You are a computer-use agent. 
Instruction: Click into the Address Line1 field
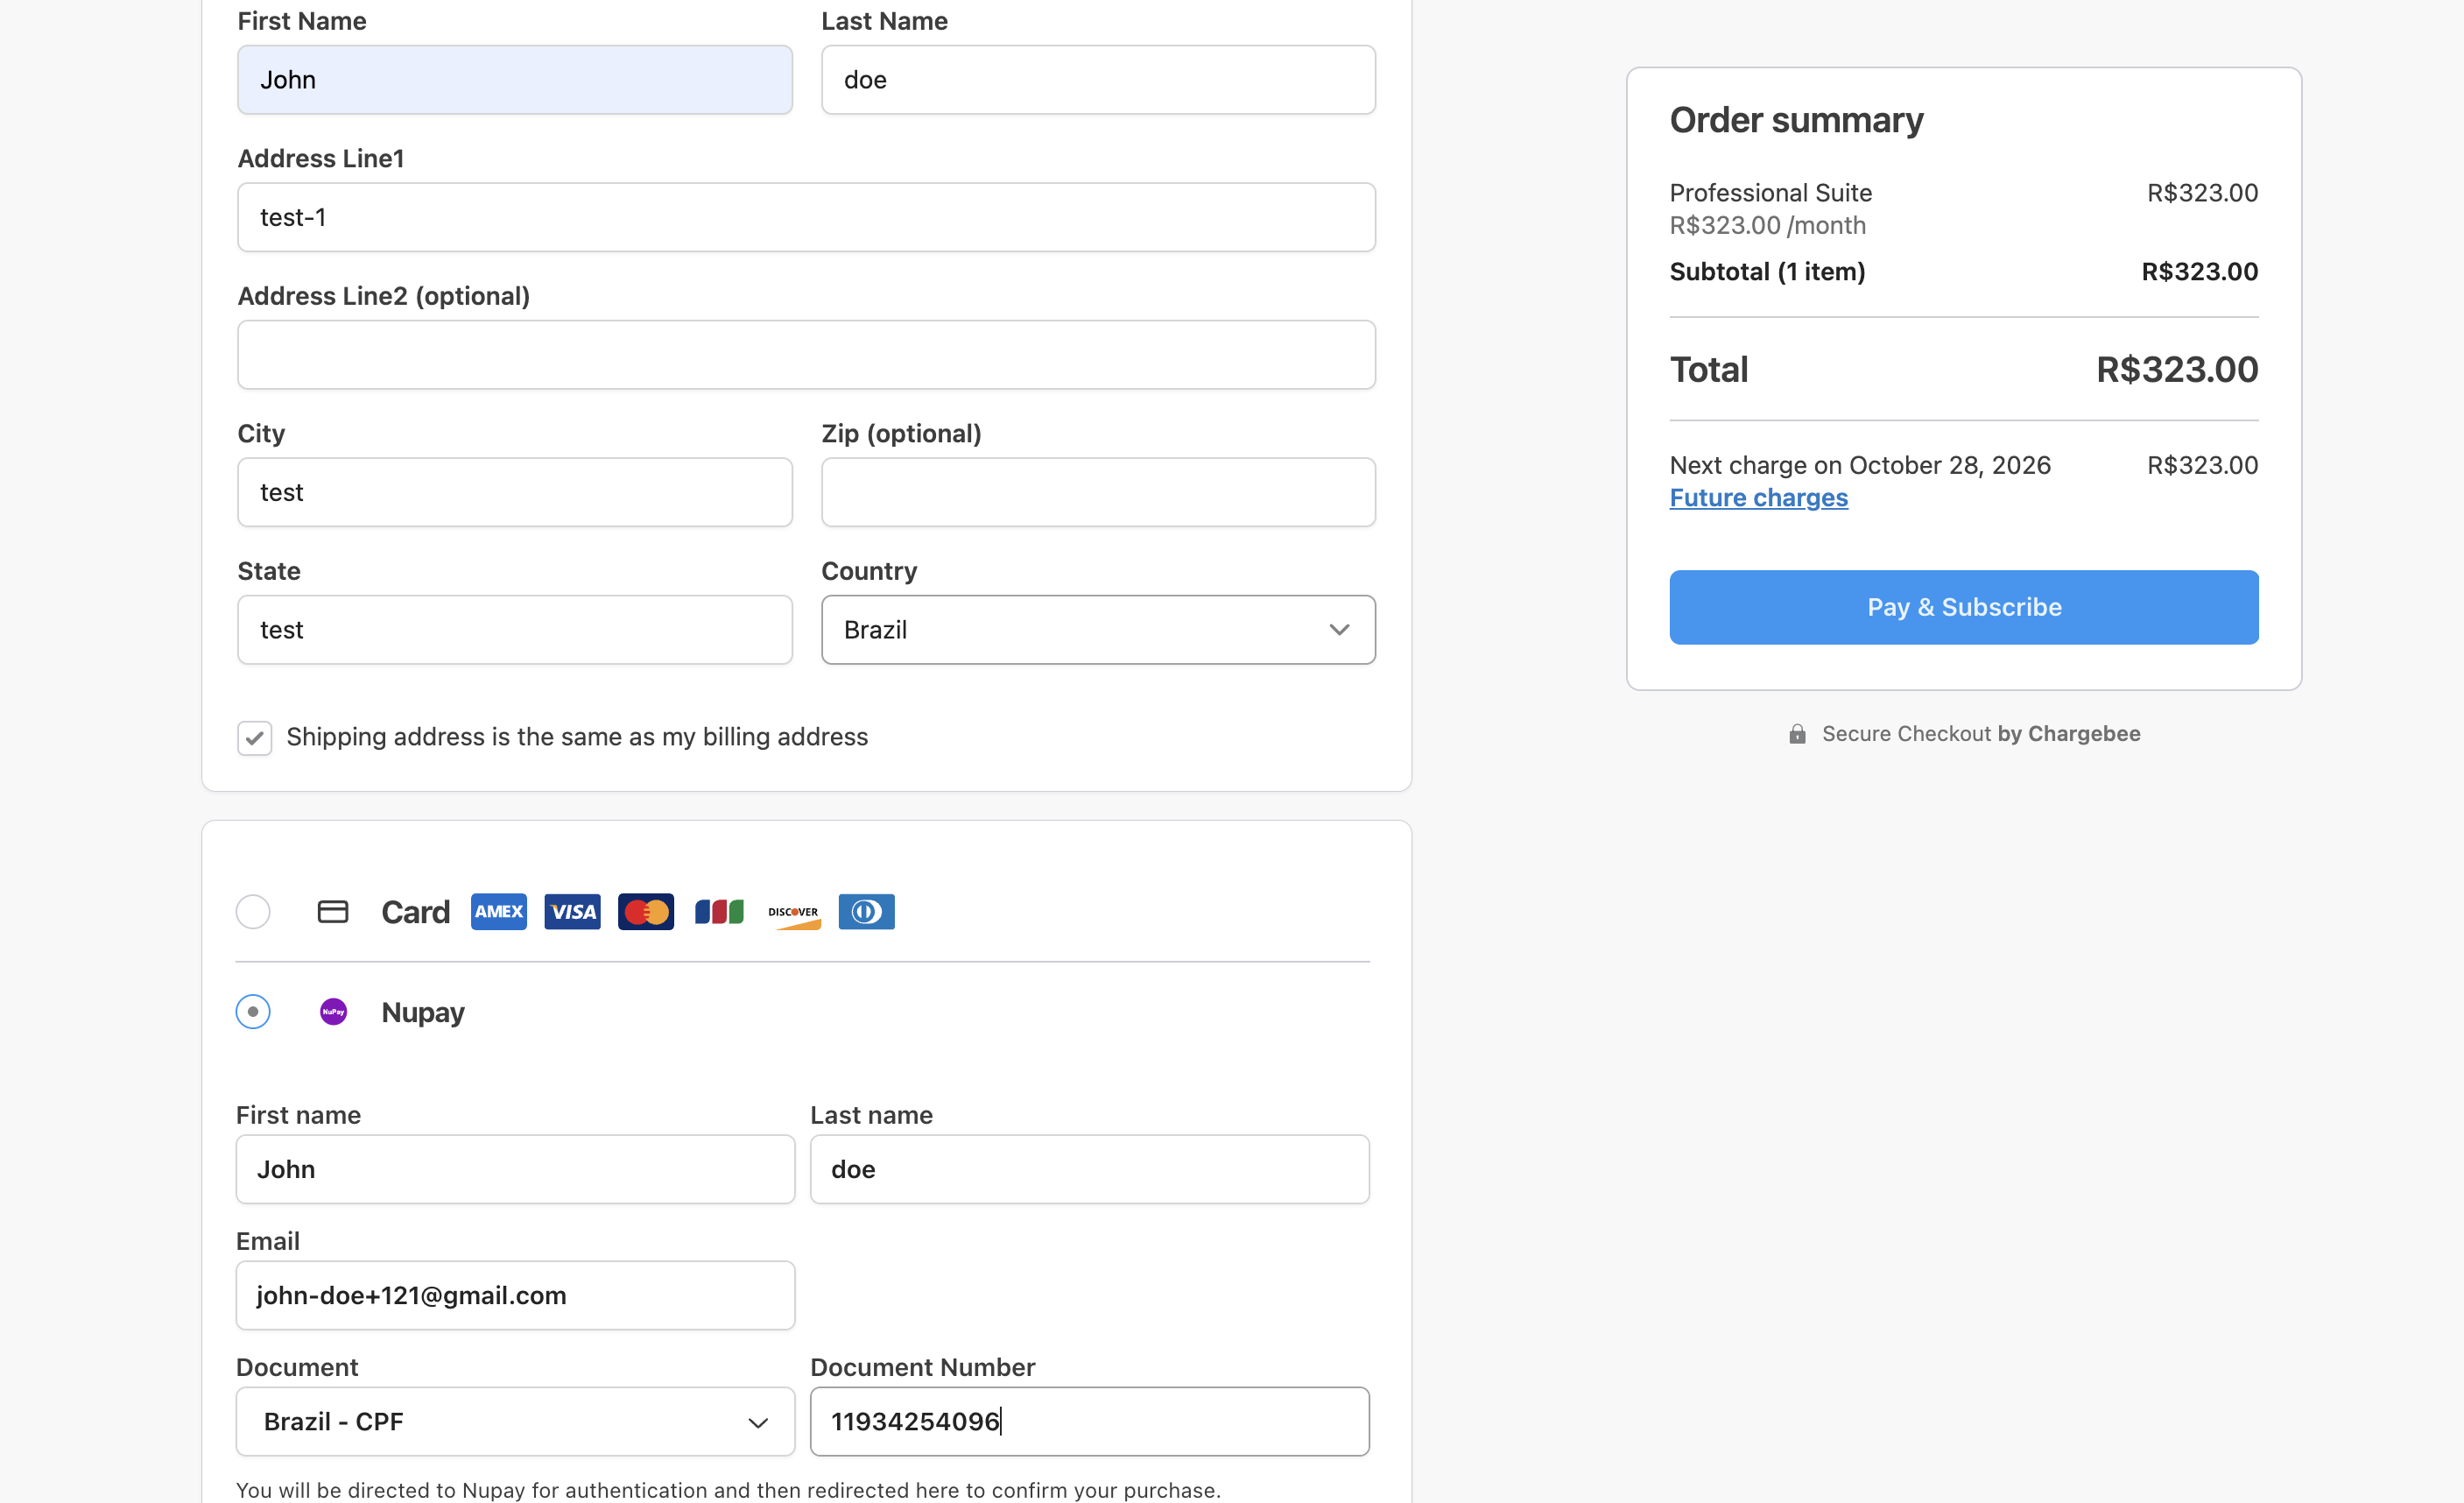click(806, 217)
